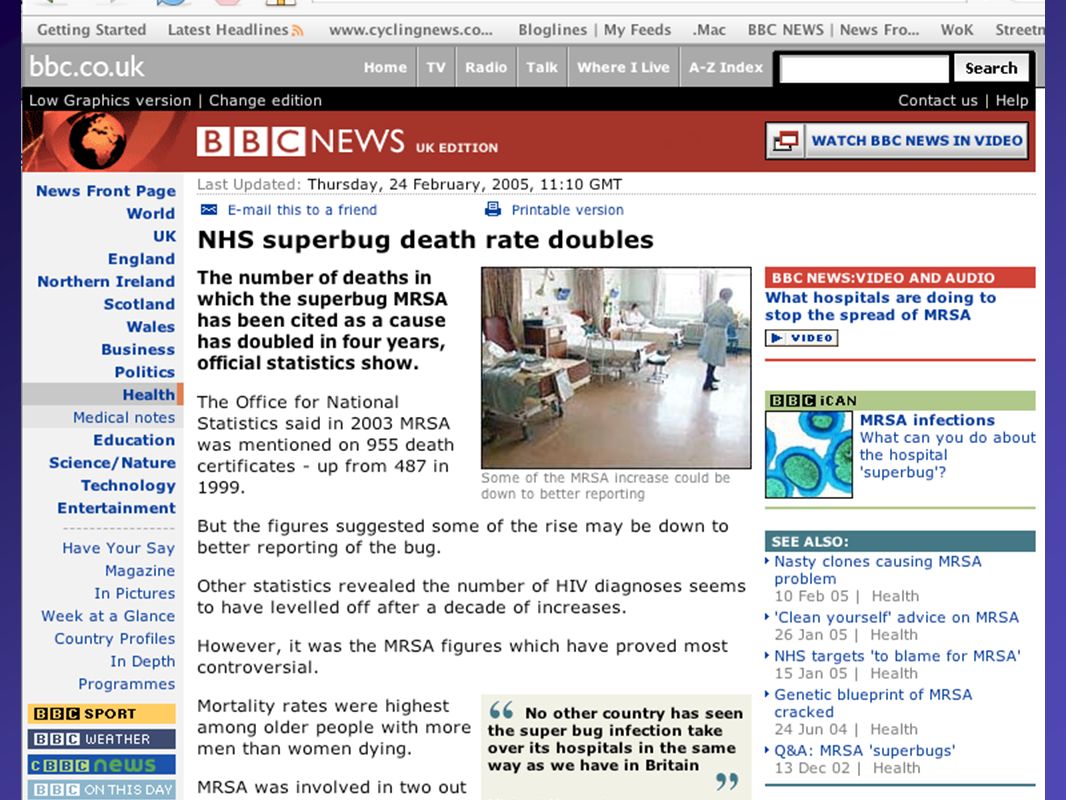The image size is (1066, 800).
Task: Select Northern Ireland in the sidebar
Action: pos(106,281)
